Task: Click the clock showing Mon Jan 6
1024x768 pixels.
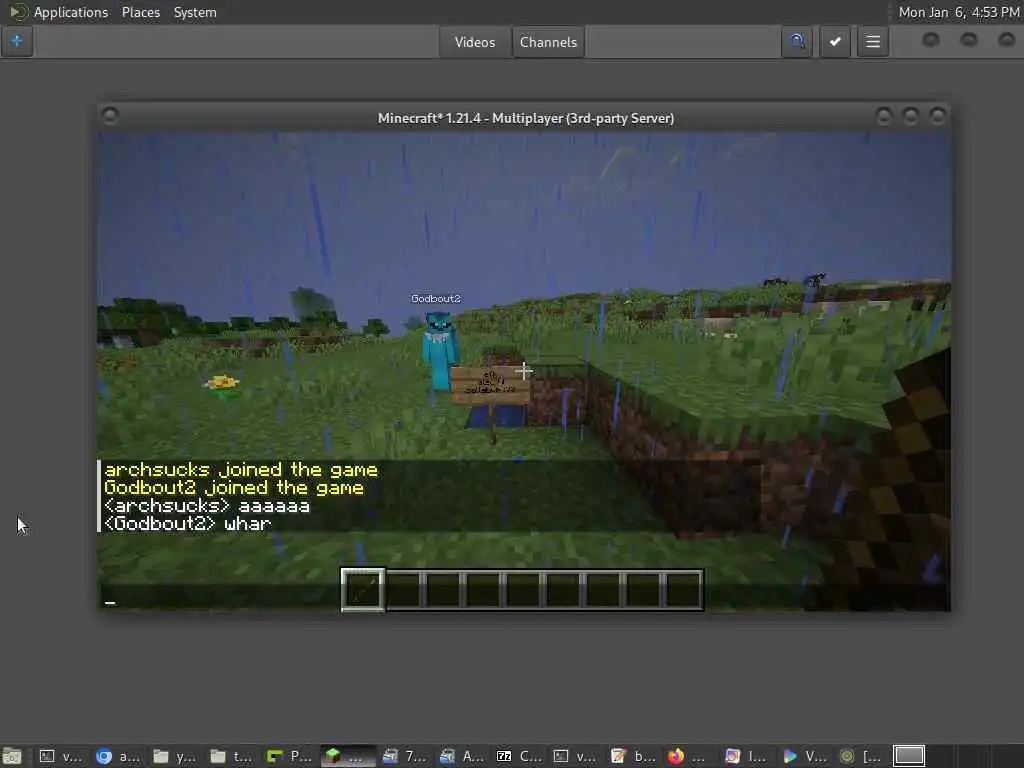Action: point(958,12)
